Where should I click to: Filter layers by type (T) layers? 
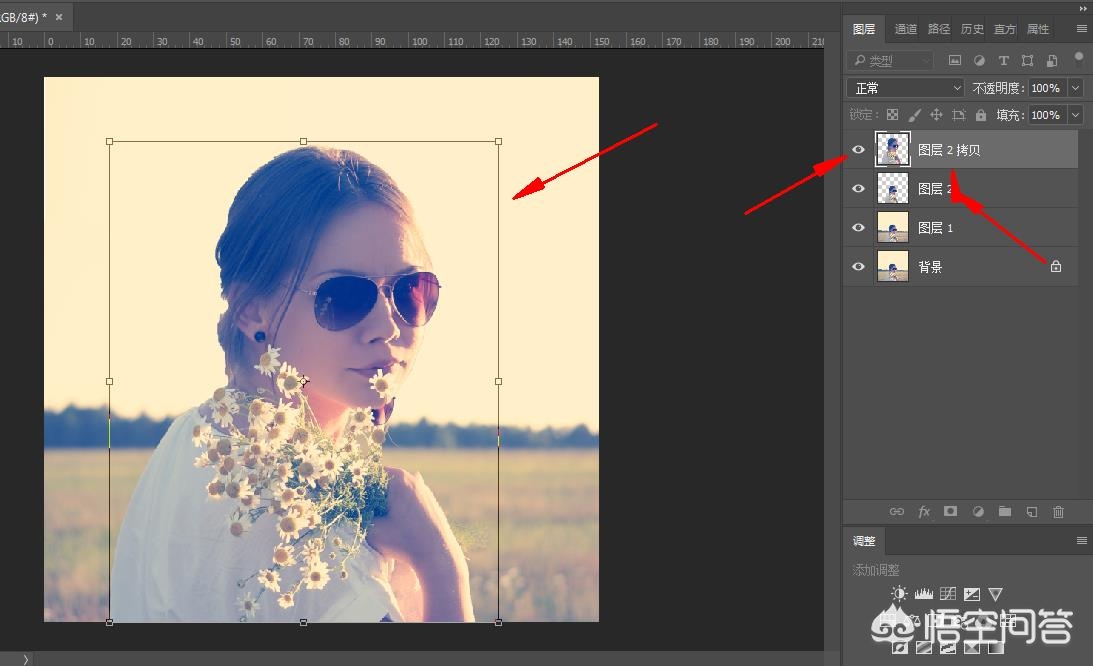point(1004,61)
